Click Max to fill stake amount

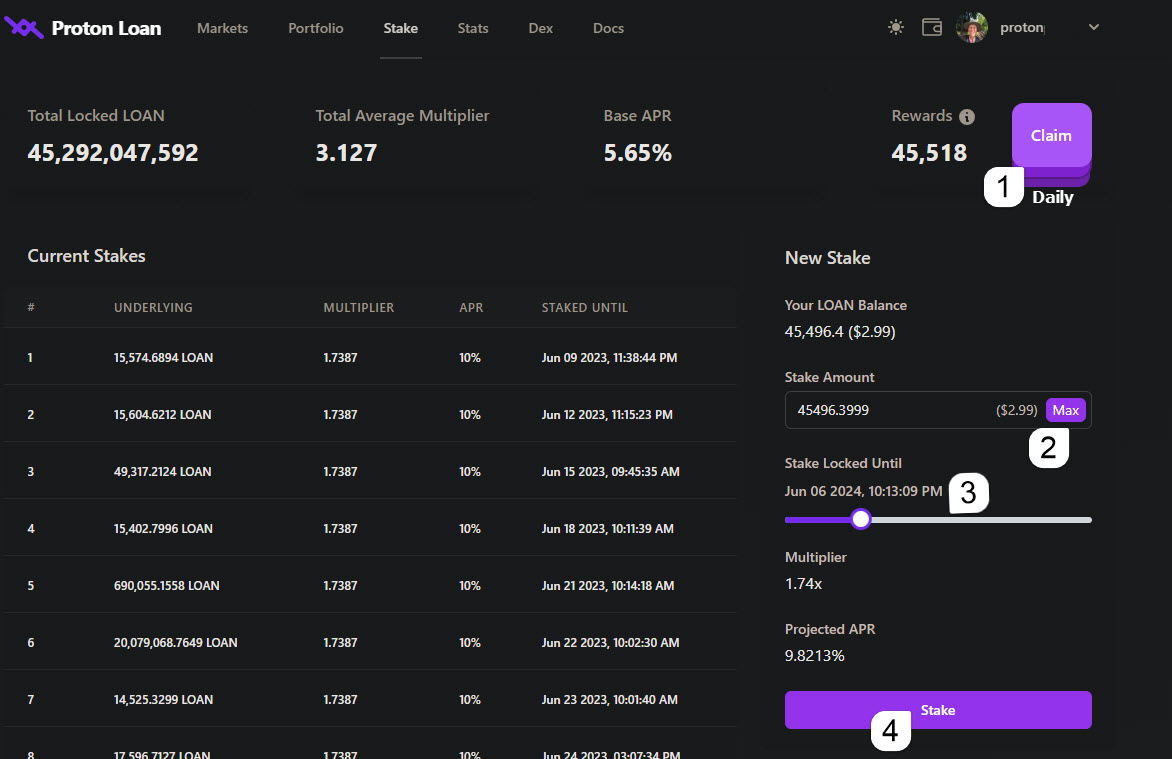click(x=1065, y=410)
